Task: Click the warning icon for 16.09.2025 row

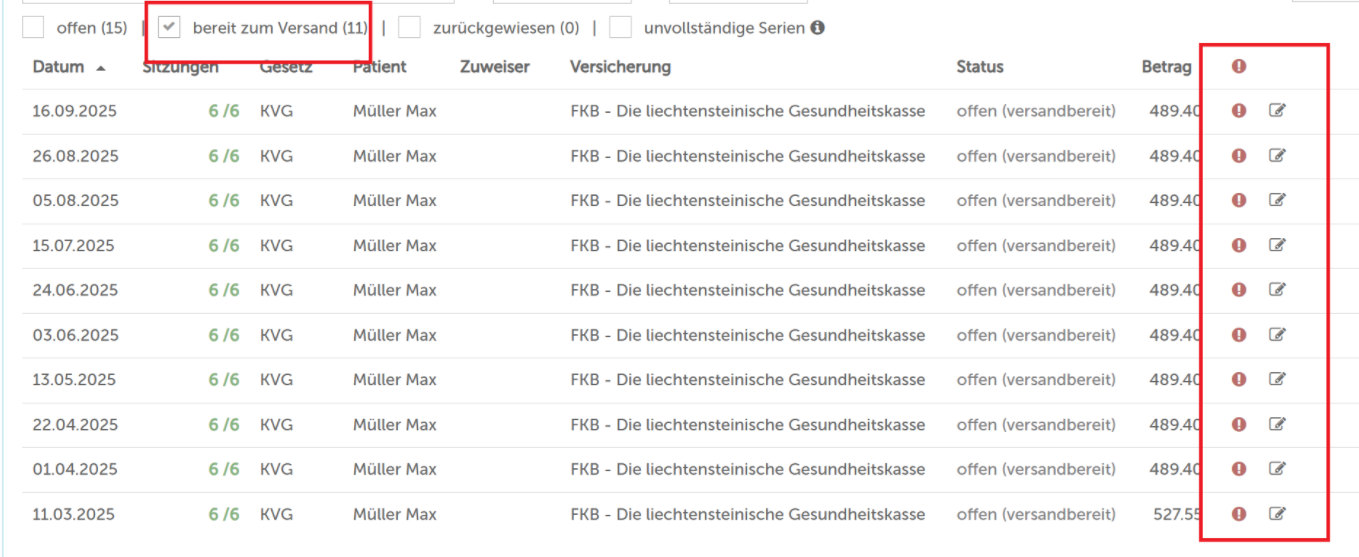Action: coord(1239,111)
